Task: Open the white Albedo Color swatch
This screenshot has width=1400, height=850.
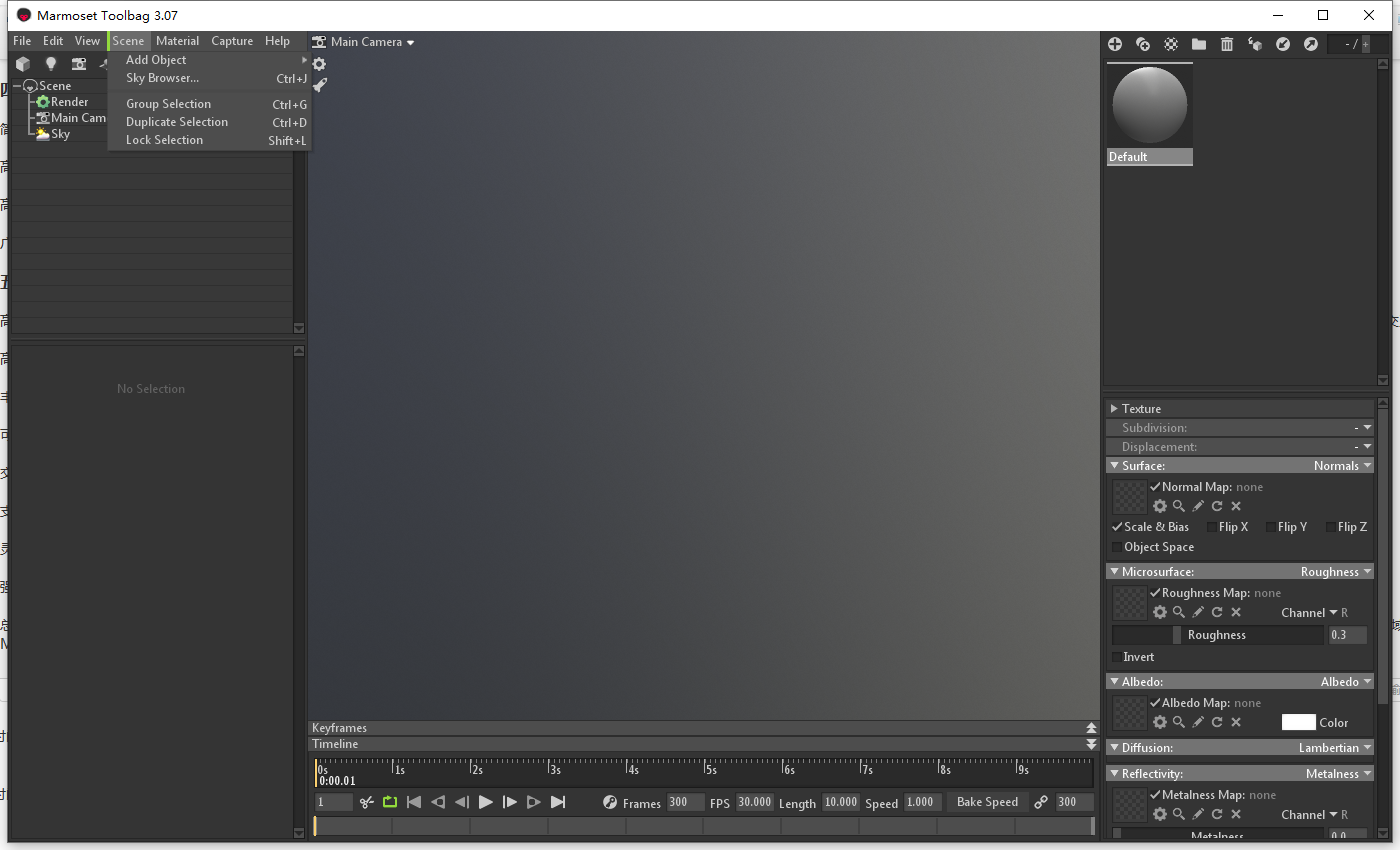Action: coord(1298,722)
